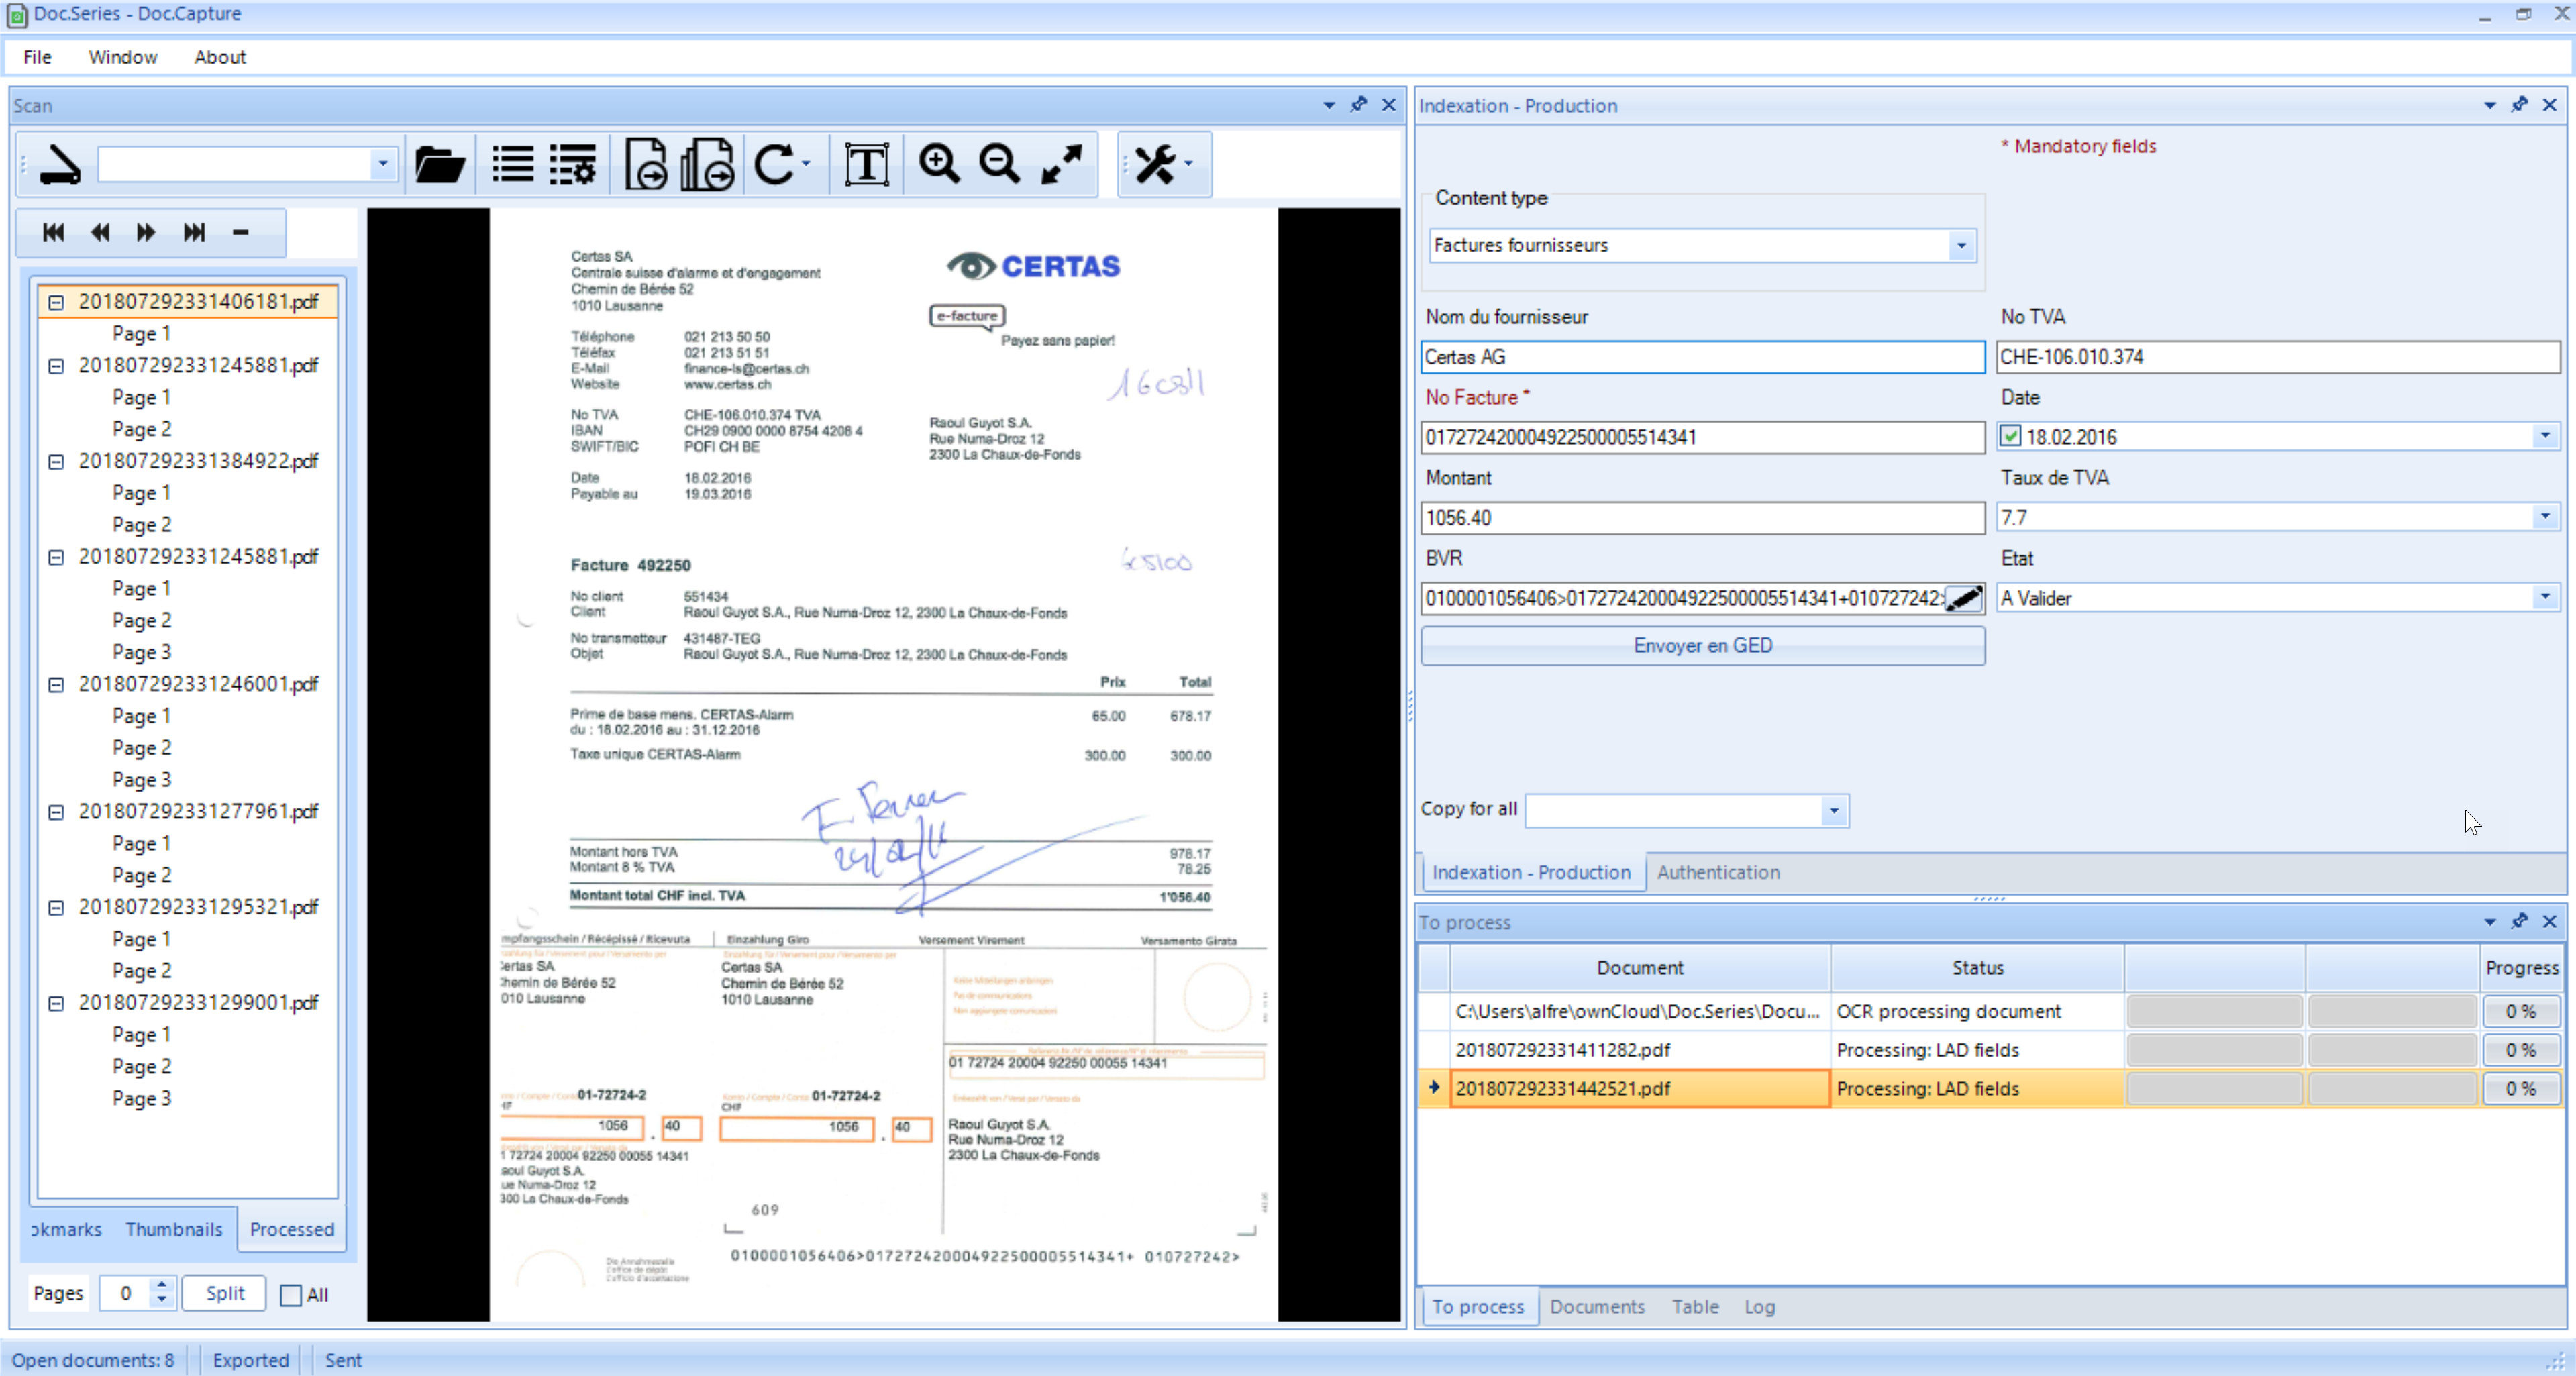This screenshot has height=1376, width=2576.
Task: Rotate the page with rotate icon
Action: click(x=775, y=164)
